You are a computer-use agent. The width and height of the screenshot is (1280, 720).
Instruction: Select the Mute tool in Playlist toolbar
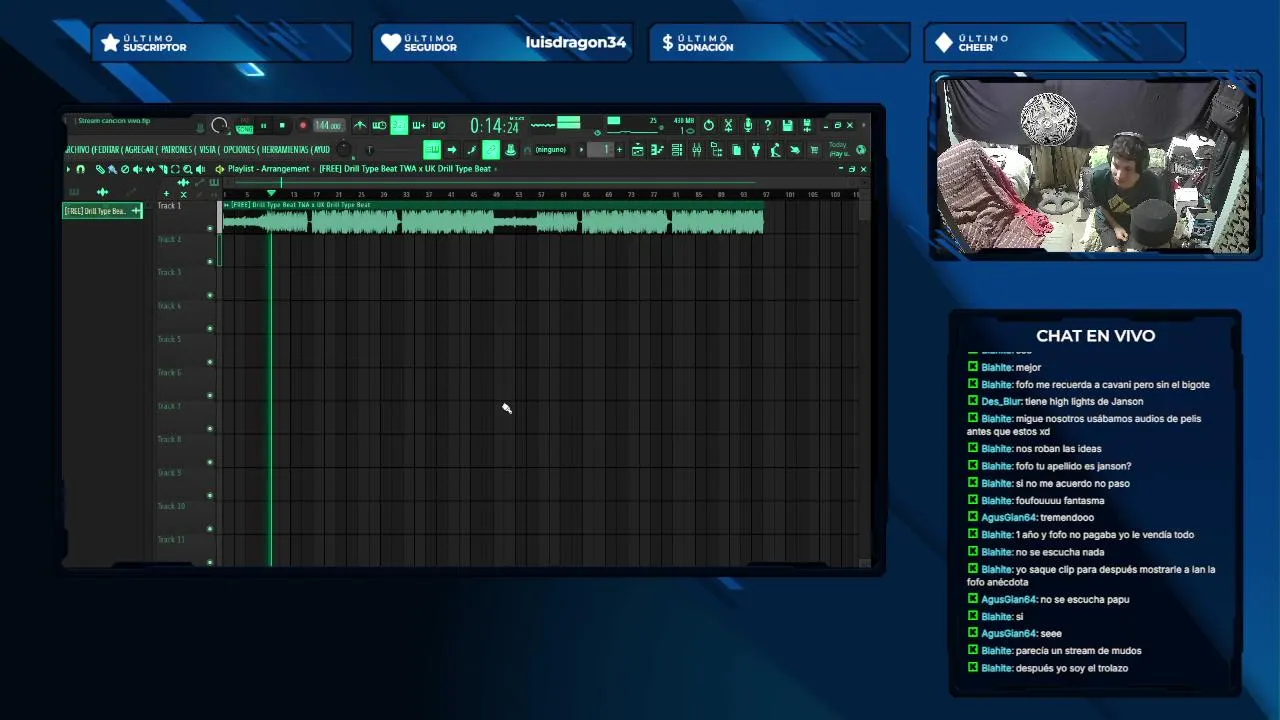[x=137, y=169]
